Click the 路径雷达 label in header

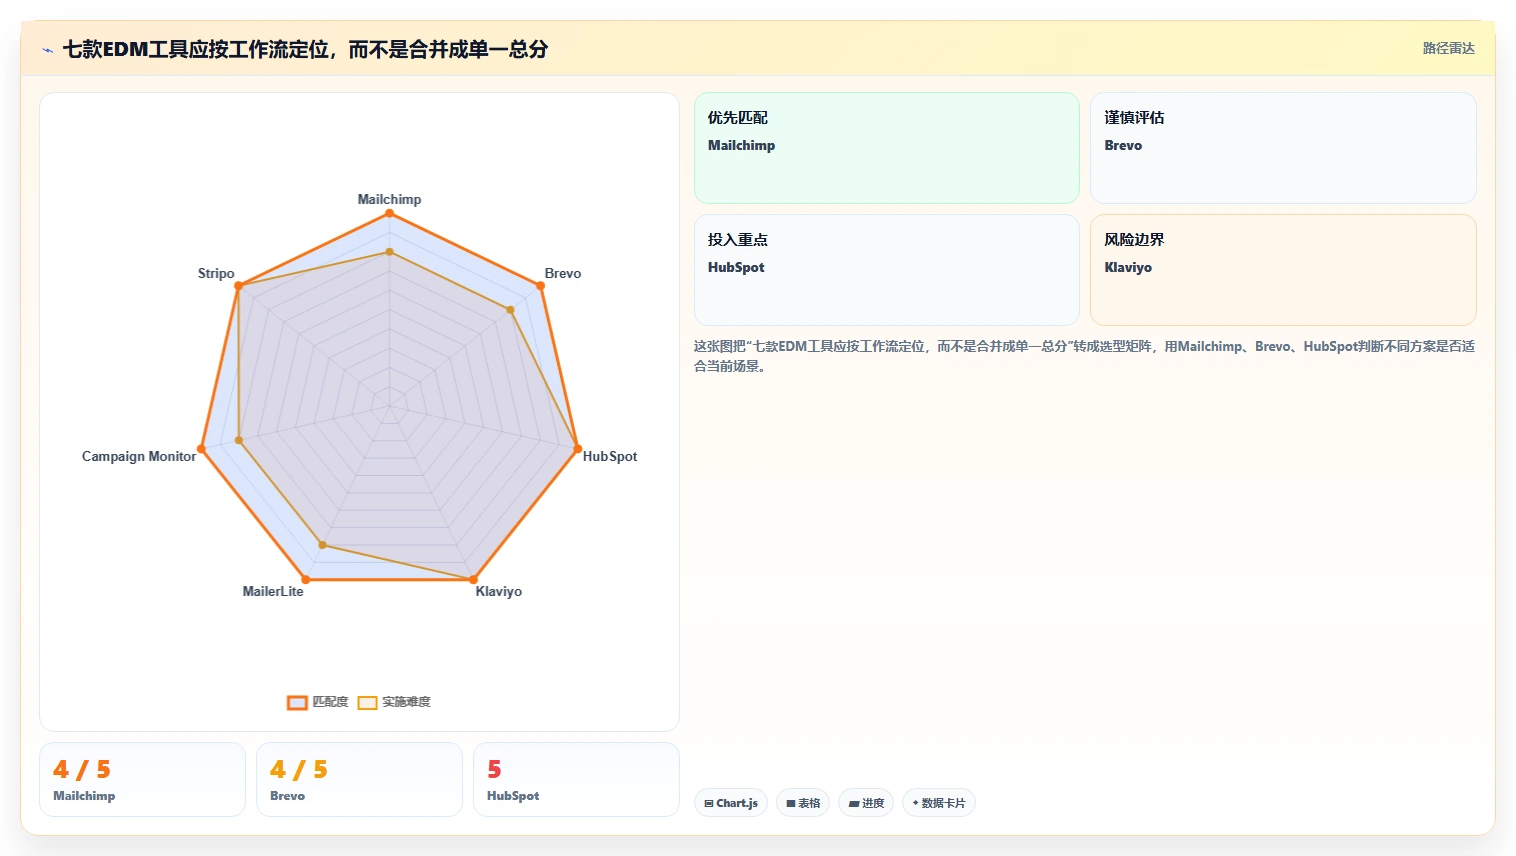pyautogui.click(x=1448, y=48)
